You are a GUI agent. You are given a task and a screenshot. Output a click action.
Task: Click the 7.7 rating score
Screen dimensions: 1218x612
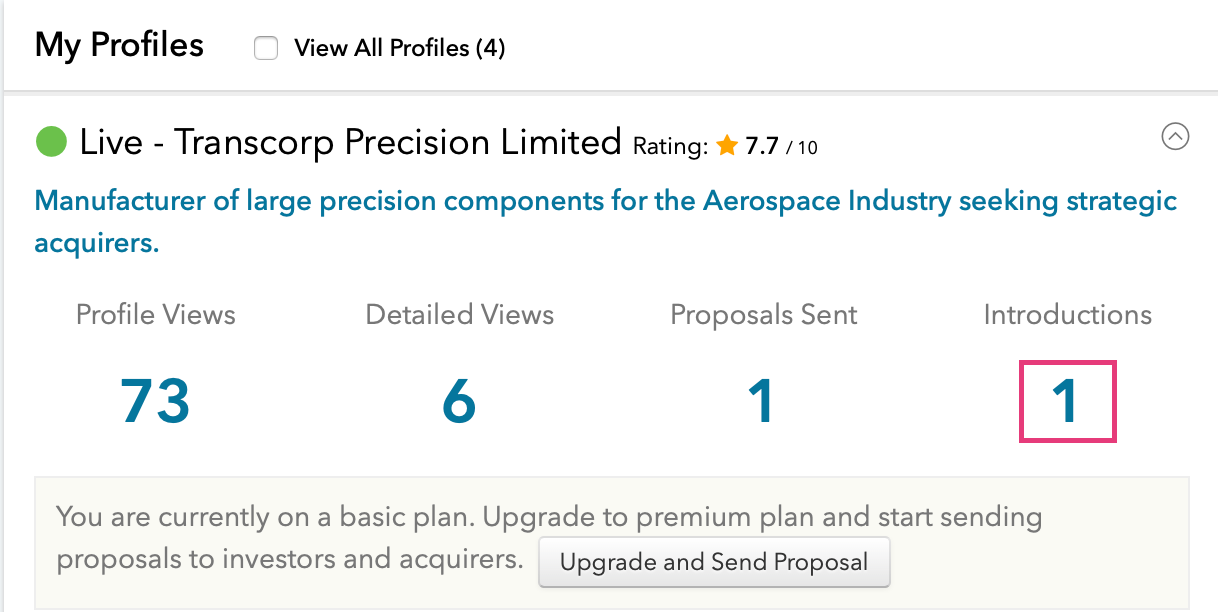point(762,147)
